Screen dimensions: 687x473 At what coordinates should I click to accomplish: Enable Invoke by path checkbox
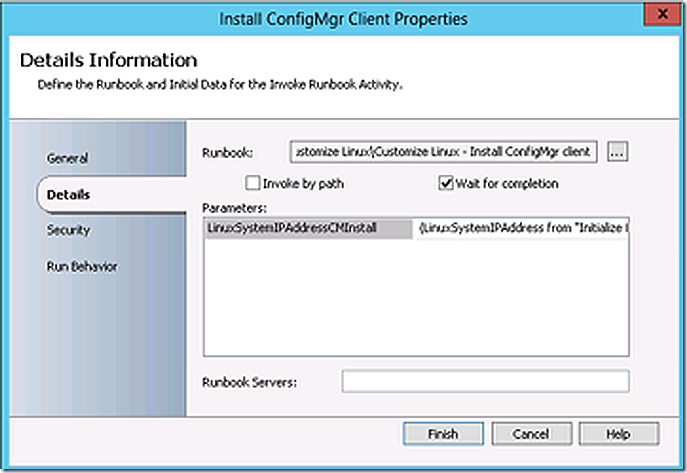click(x=253, y=183)
